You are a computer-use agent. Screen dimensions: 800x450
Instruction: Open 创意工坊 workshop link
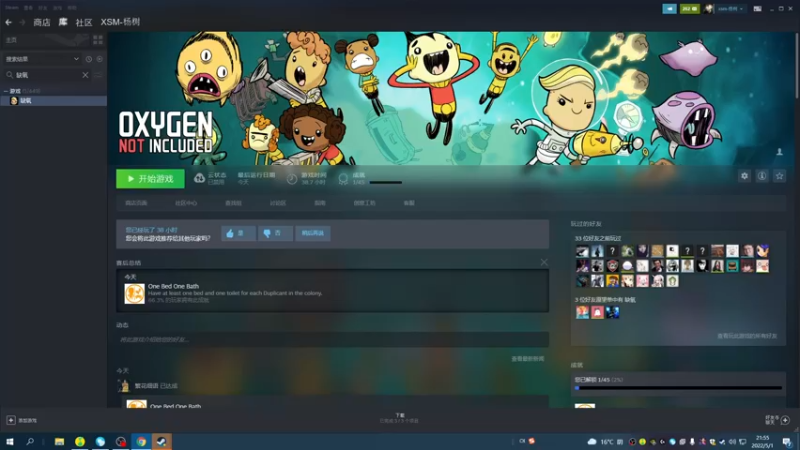tap(364, 203)
